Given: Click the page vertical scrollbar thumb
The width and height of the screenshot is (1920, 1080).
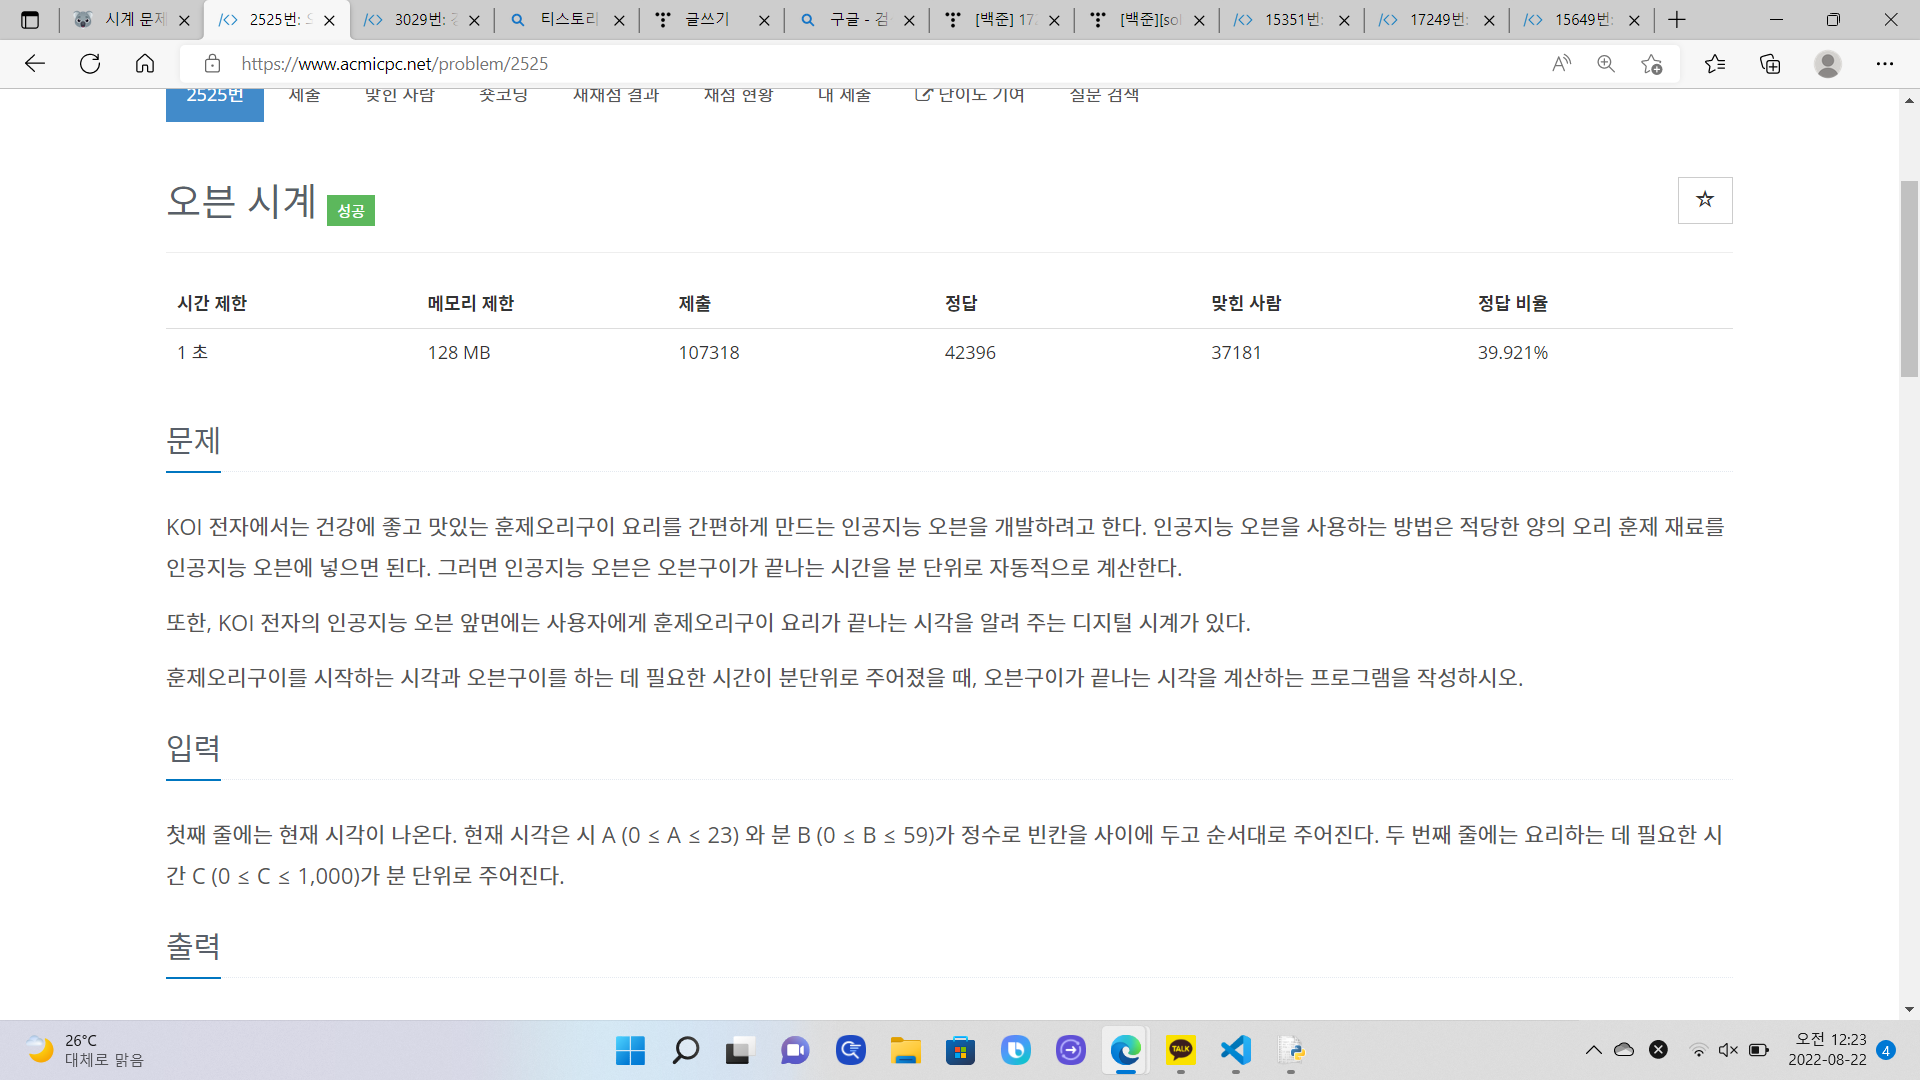Looking at the screenshot, I should [1909, 278].
